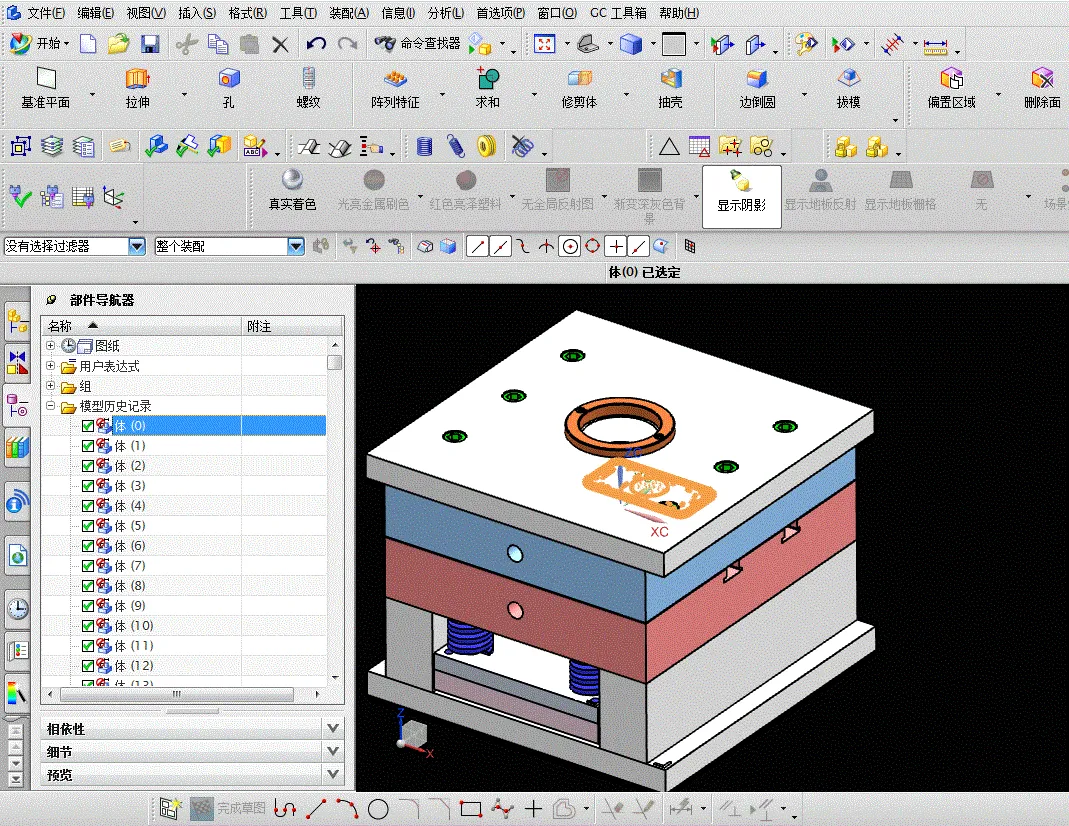
Task: Open the 分析(L) menu
Action: (445, 13)
